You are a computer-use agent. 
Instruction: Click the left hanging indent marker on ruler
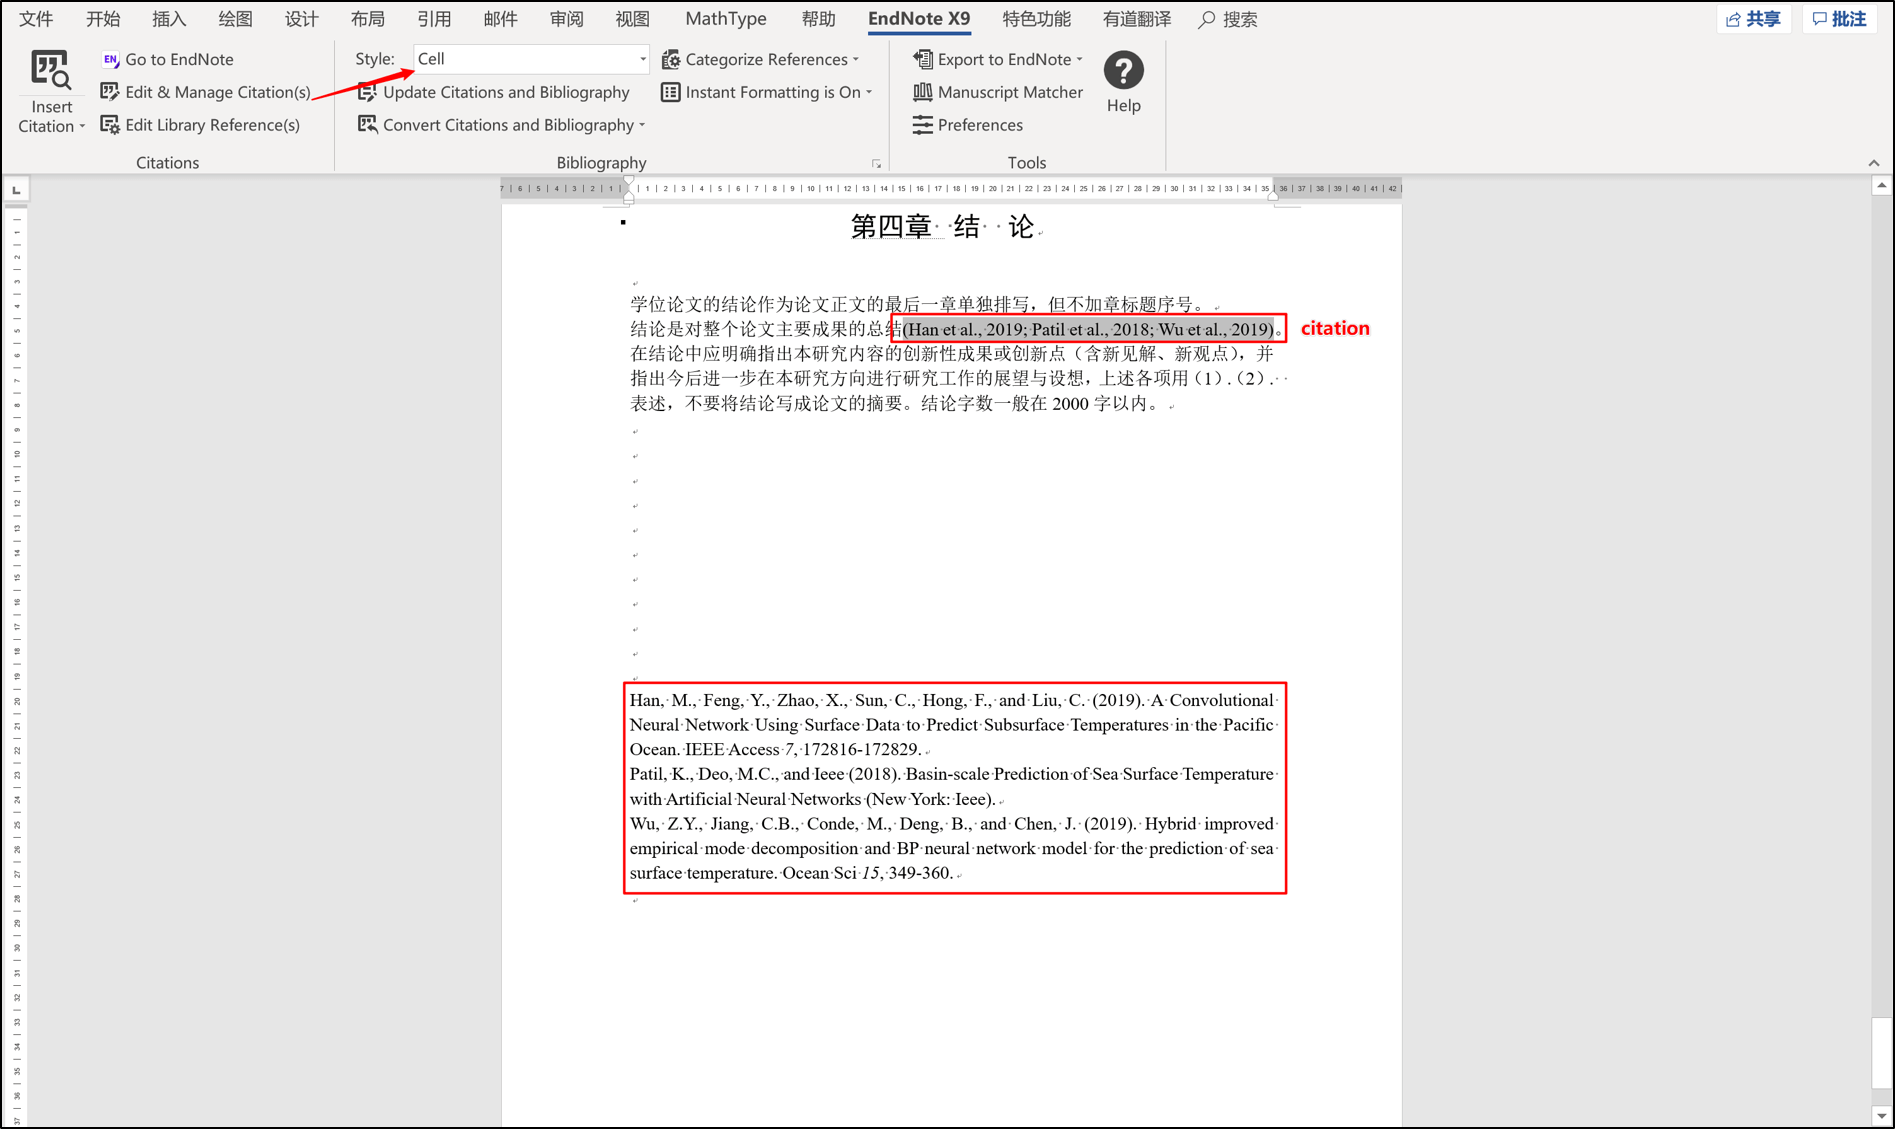point(628,196)
